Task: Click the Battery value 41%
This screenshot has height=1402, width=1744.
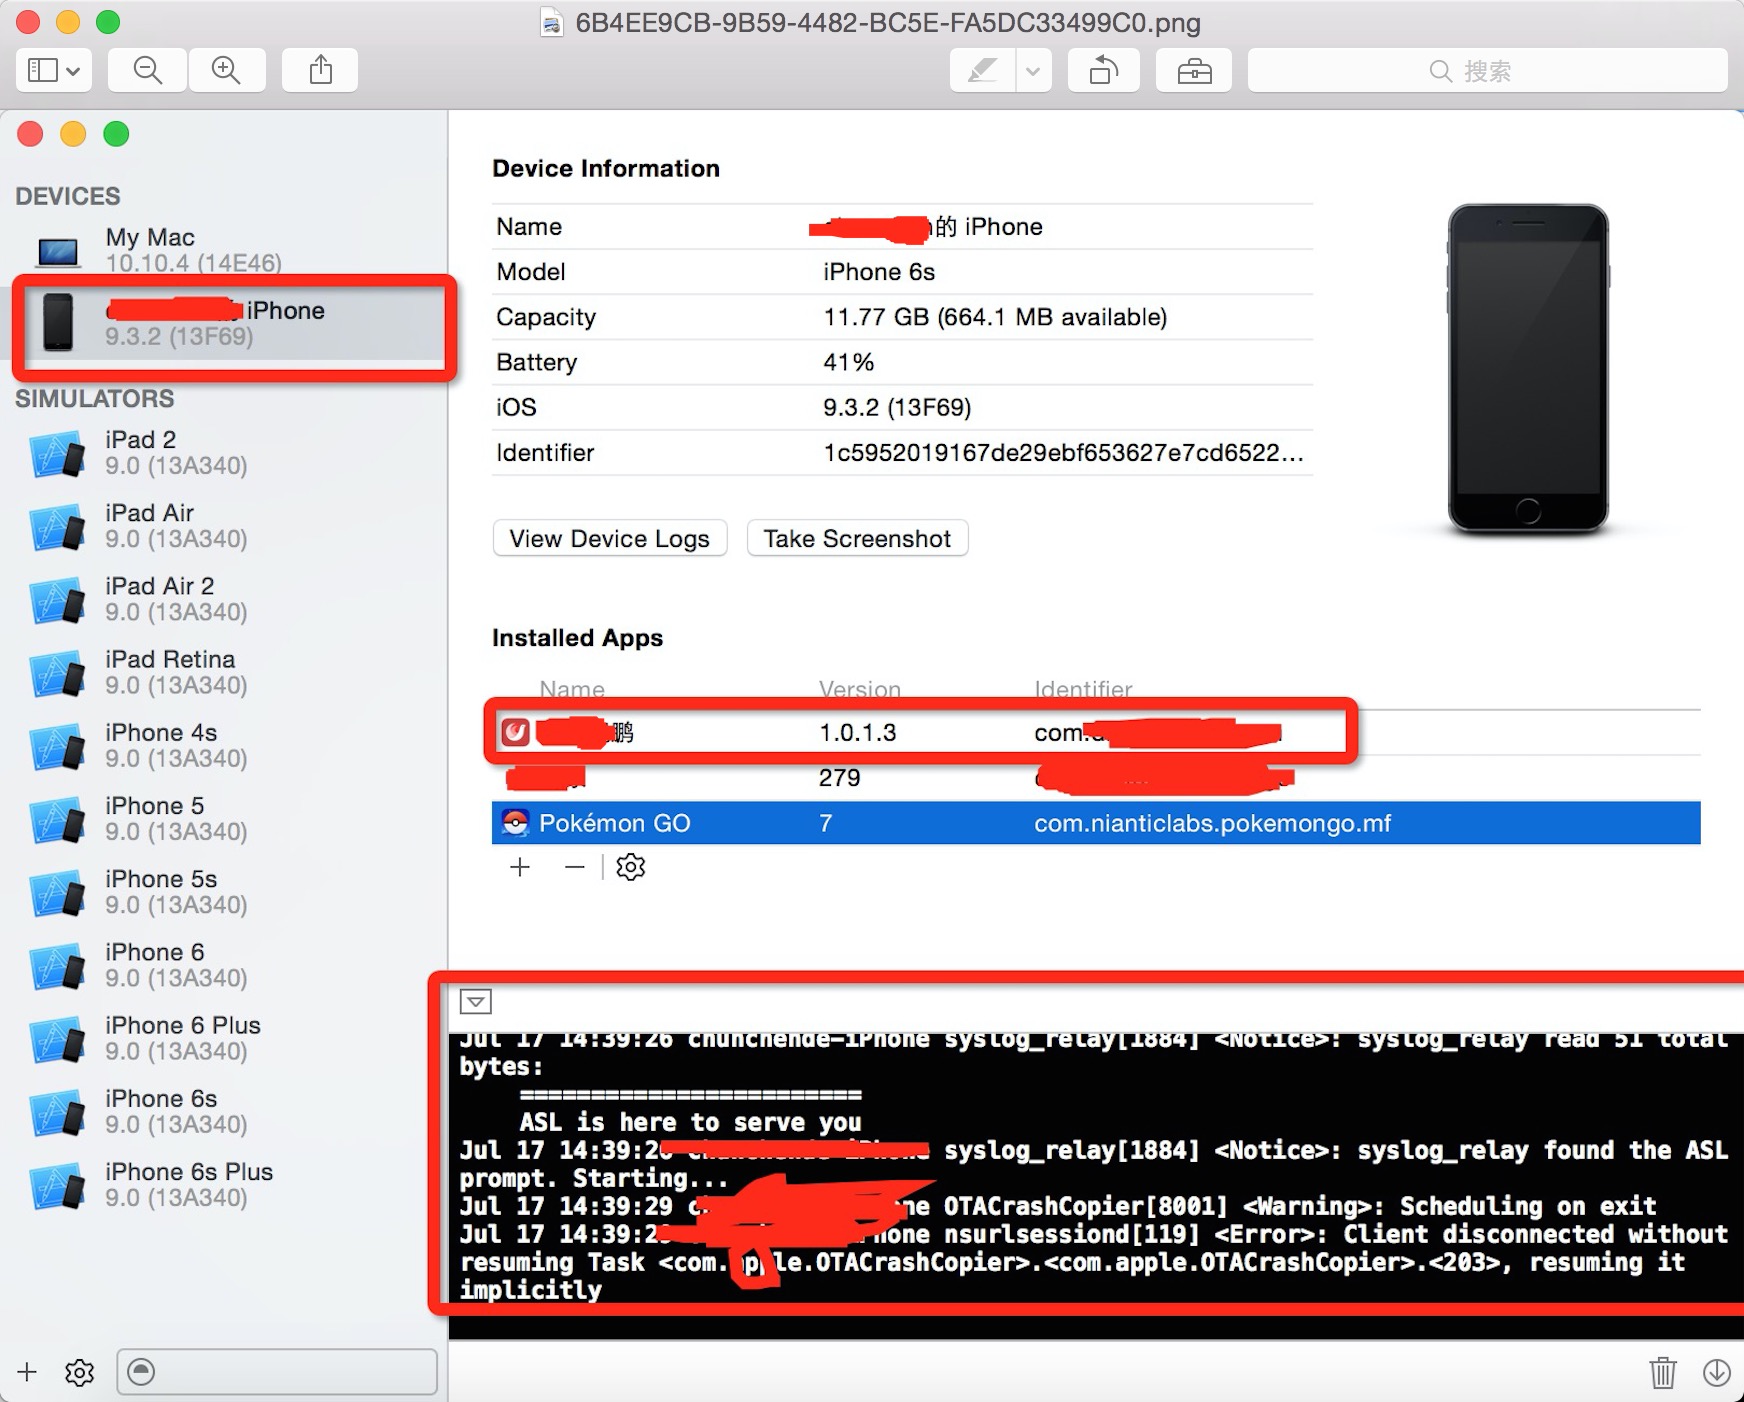Action: [848, 362]
